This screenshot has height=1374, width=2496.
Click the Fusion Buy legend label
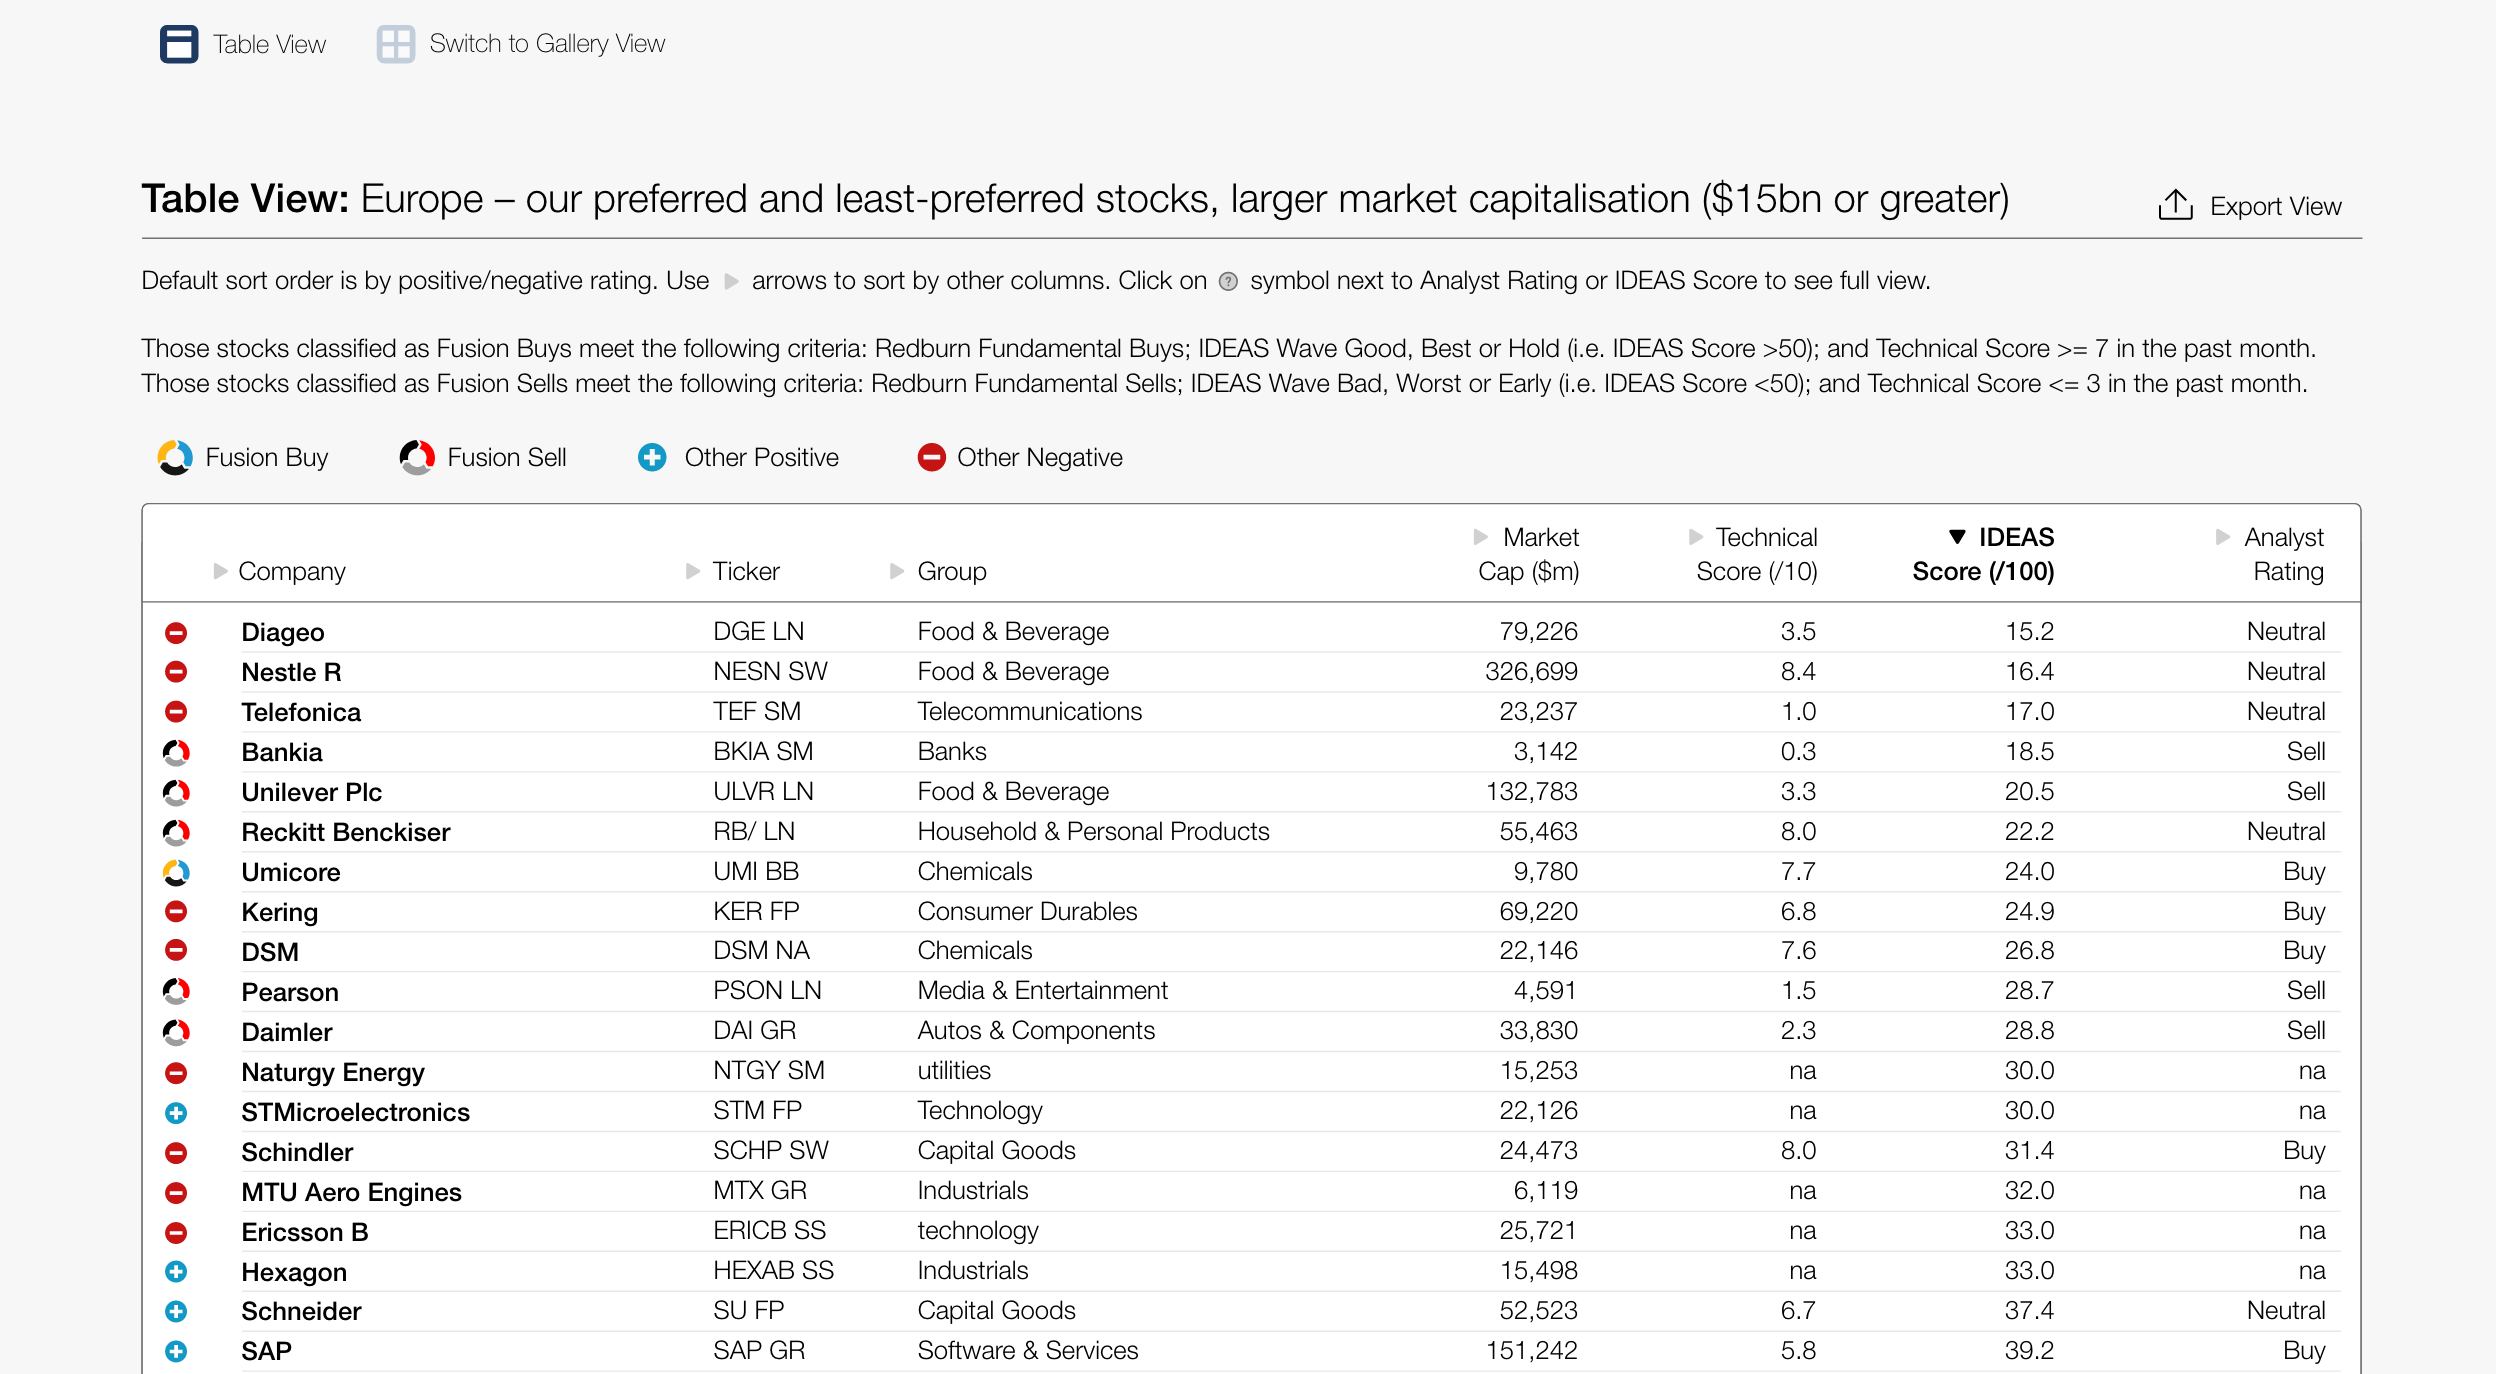[x=267, y=458]
